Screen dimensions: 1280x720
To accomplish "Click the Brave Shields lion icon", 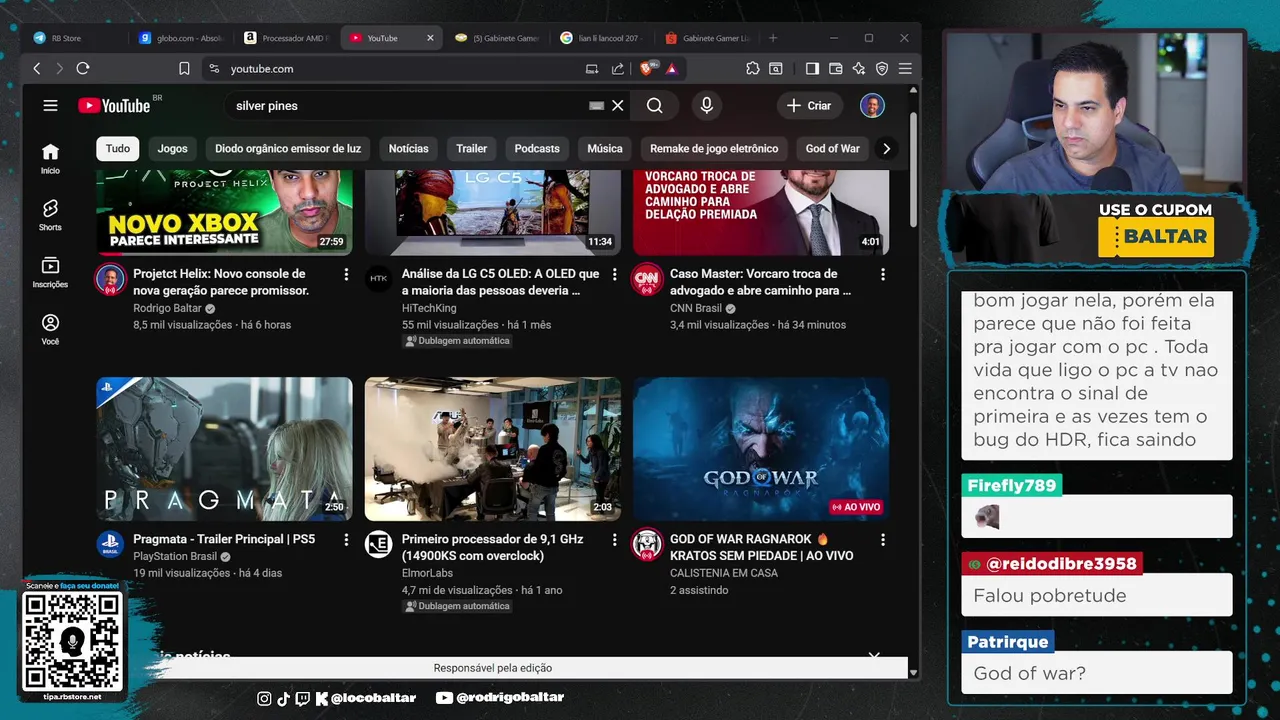I will point(647,68).
